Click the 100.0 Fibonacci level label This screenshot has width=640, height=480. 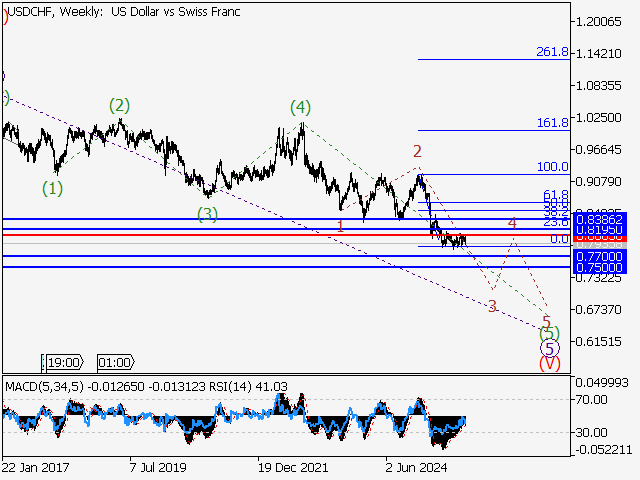click(552, 167)
